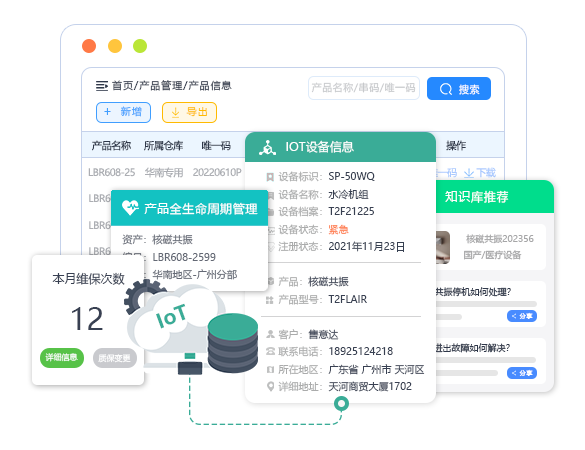
Task: Click the IOT network icon in 设备信息 header
Action: pos(268,147)
